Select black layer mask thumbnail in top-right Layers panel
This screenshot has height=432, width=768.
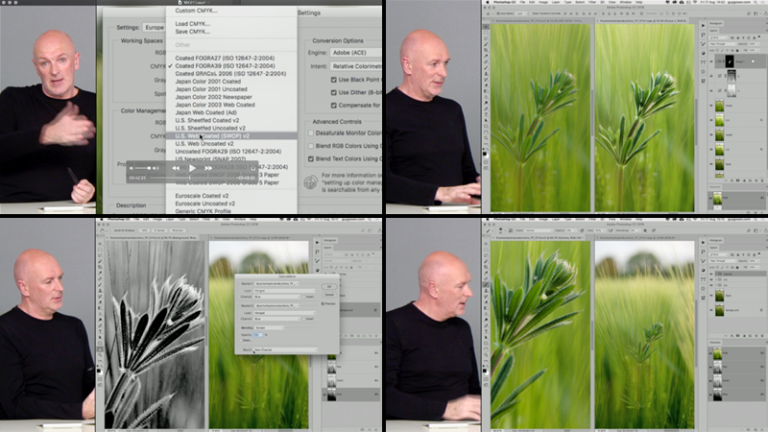tap(729, 61)
